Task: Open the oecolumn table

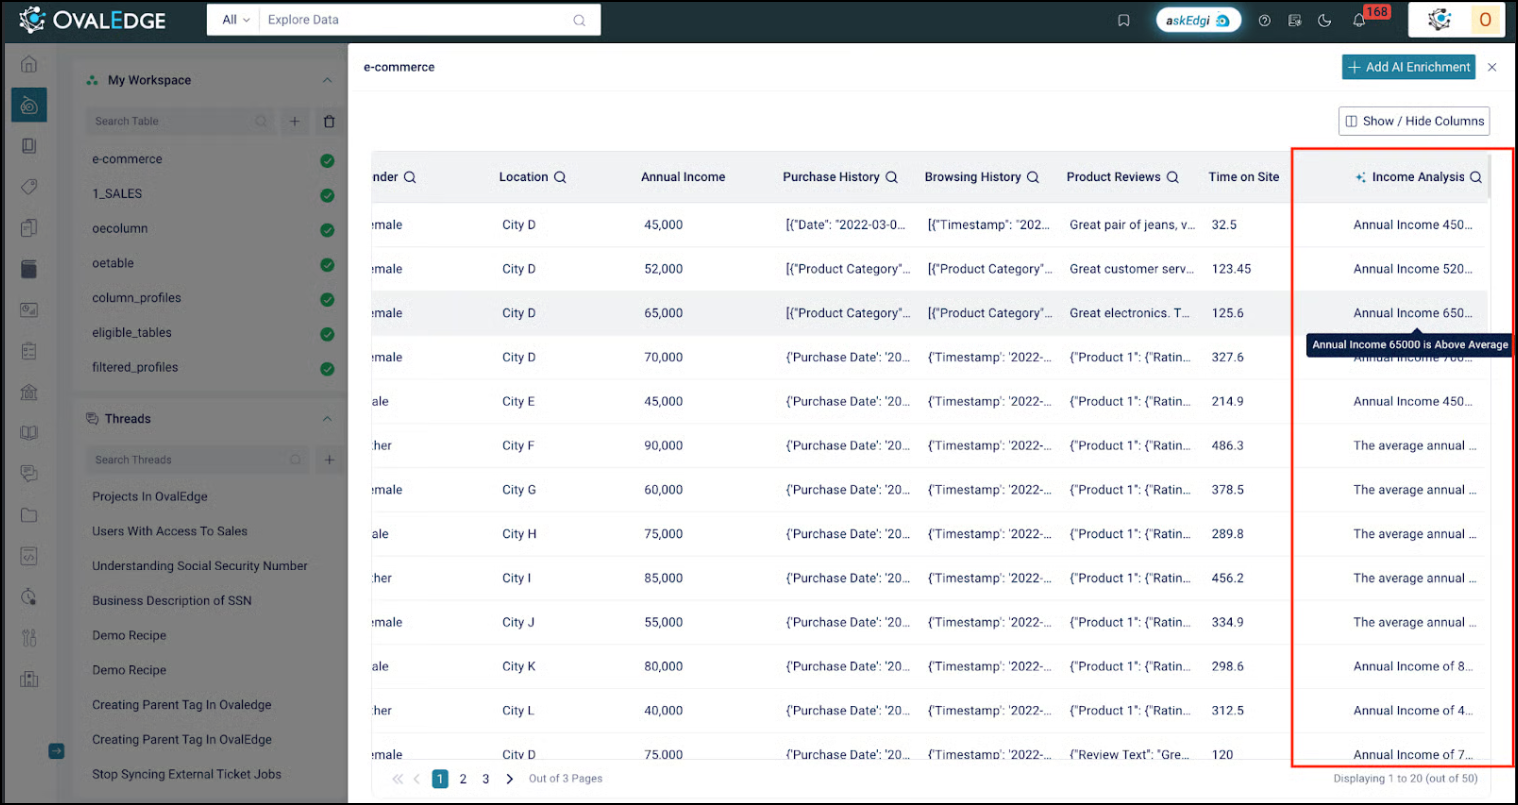Action: click(120, 229)
